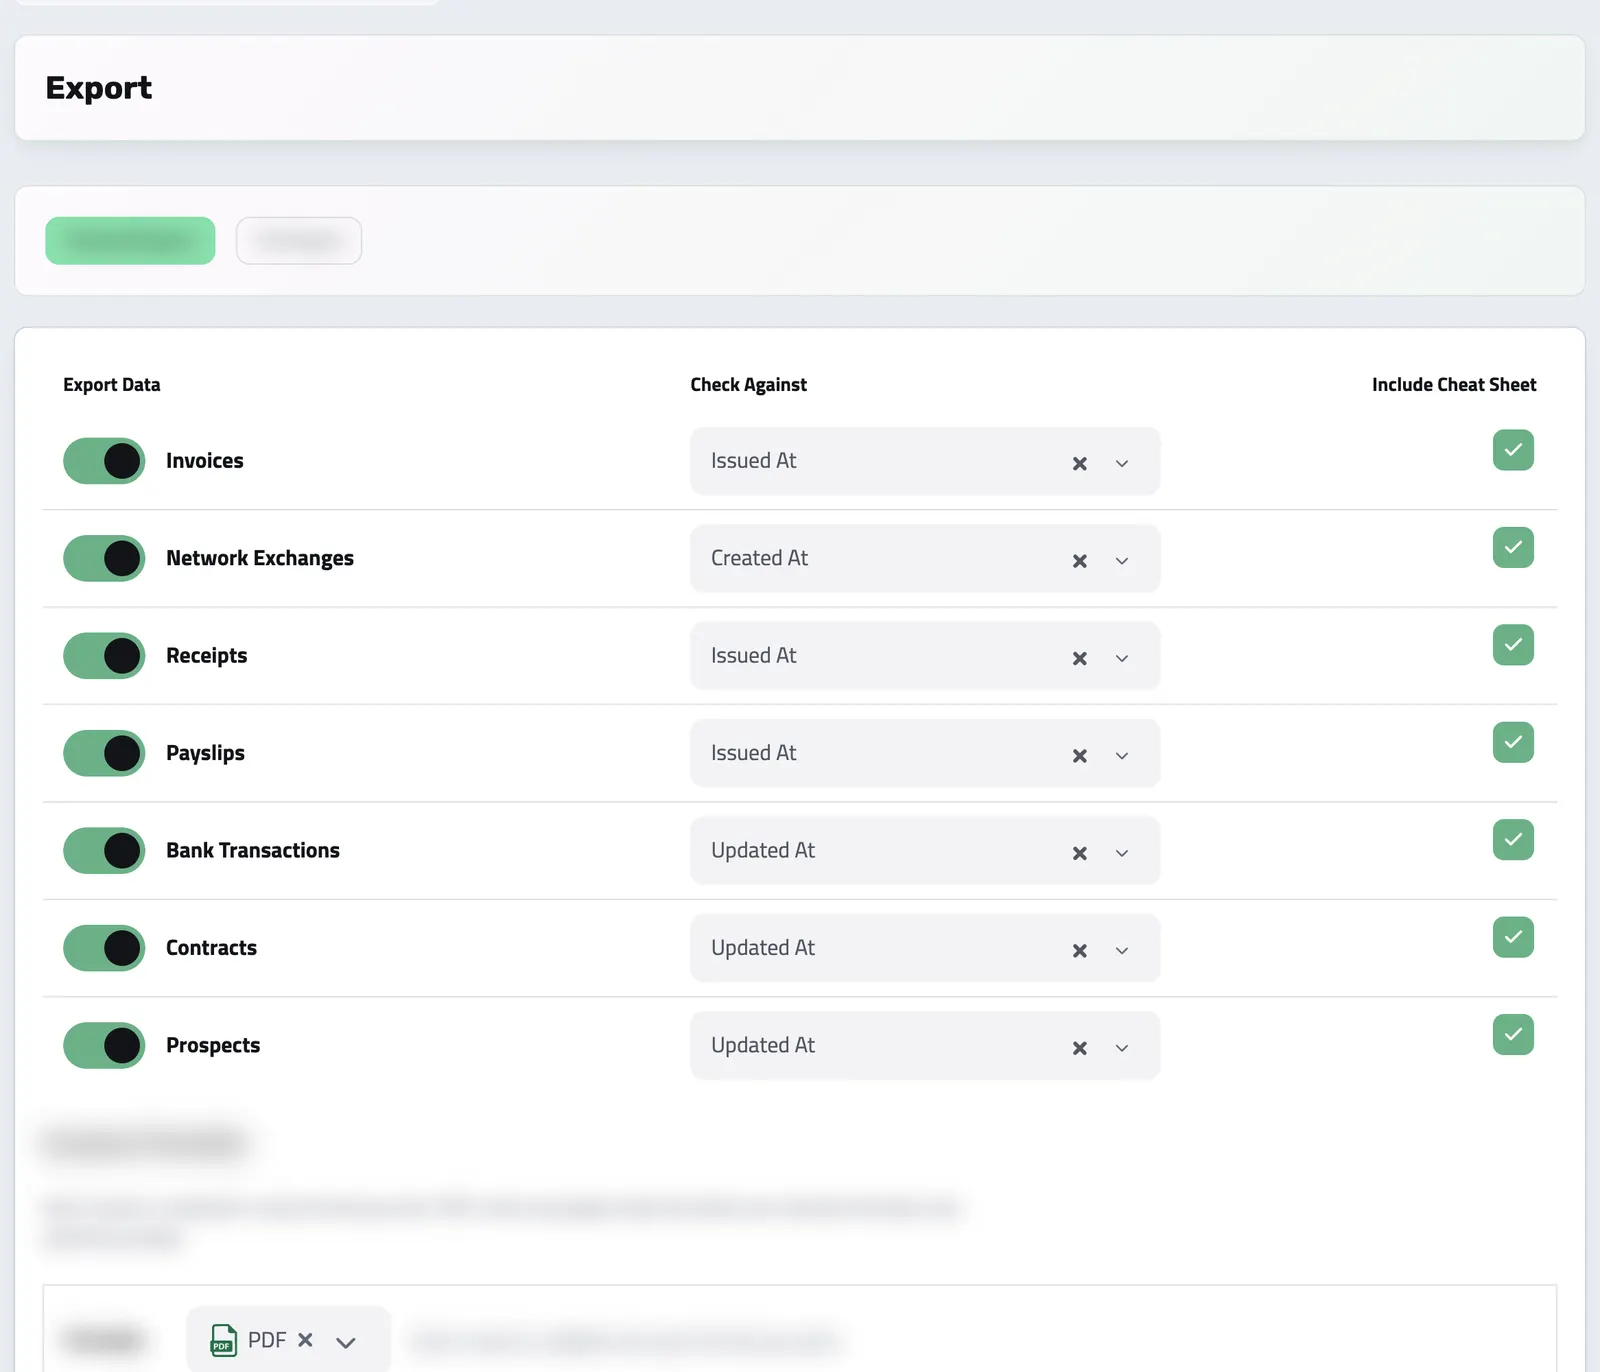The width and height of the screenshot is (1600, 1372).
Task: Uncheck cheat sheet for Invoices
Action: point(1513,450)
